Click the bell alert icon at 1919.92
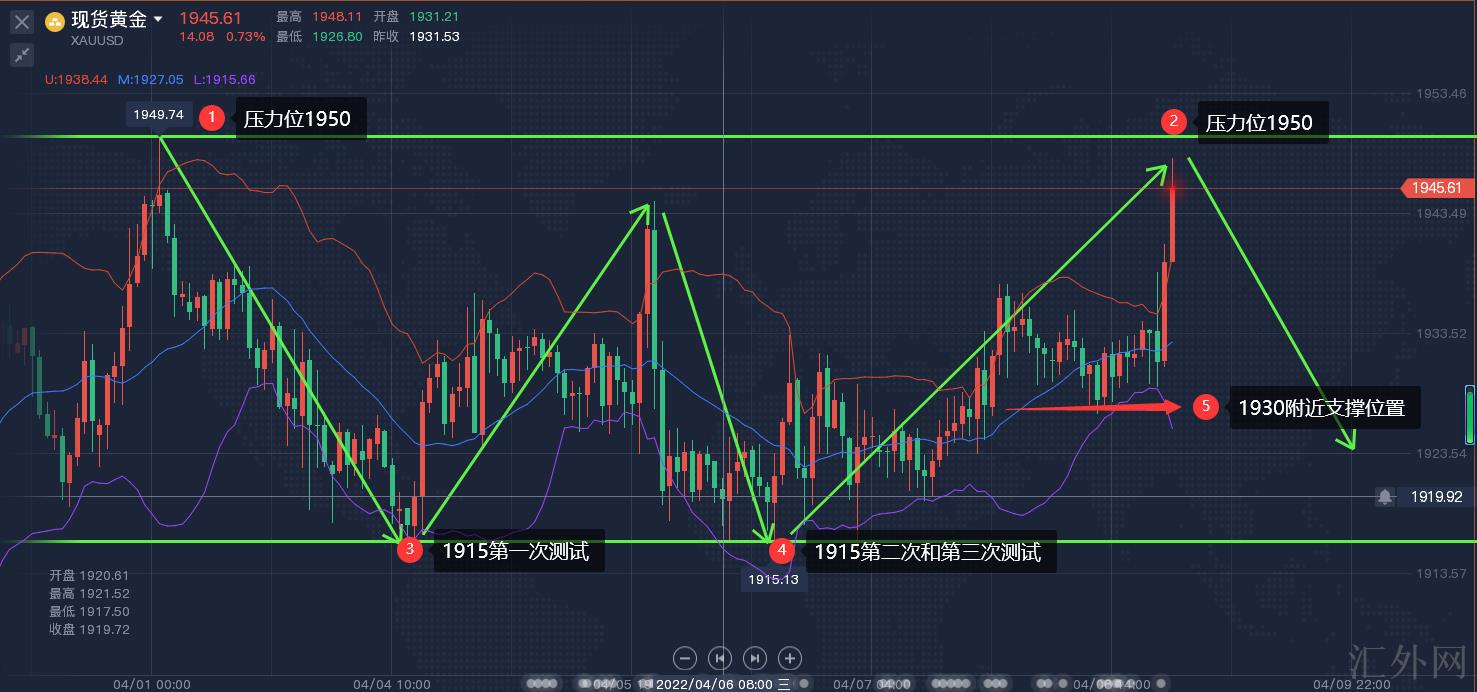 pyautogui.click(x=1385, y=496)
